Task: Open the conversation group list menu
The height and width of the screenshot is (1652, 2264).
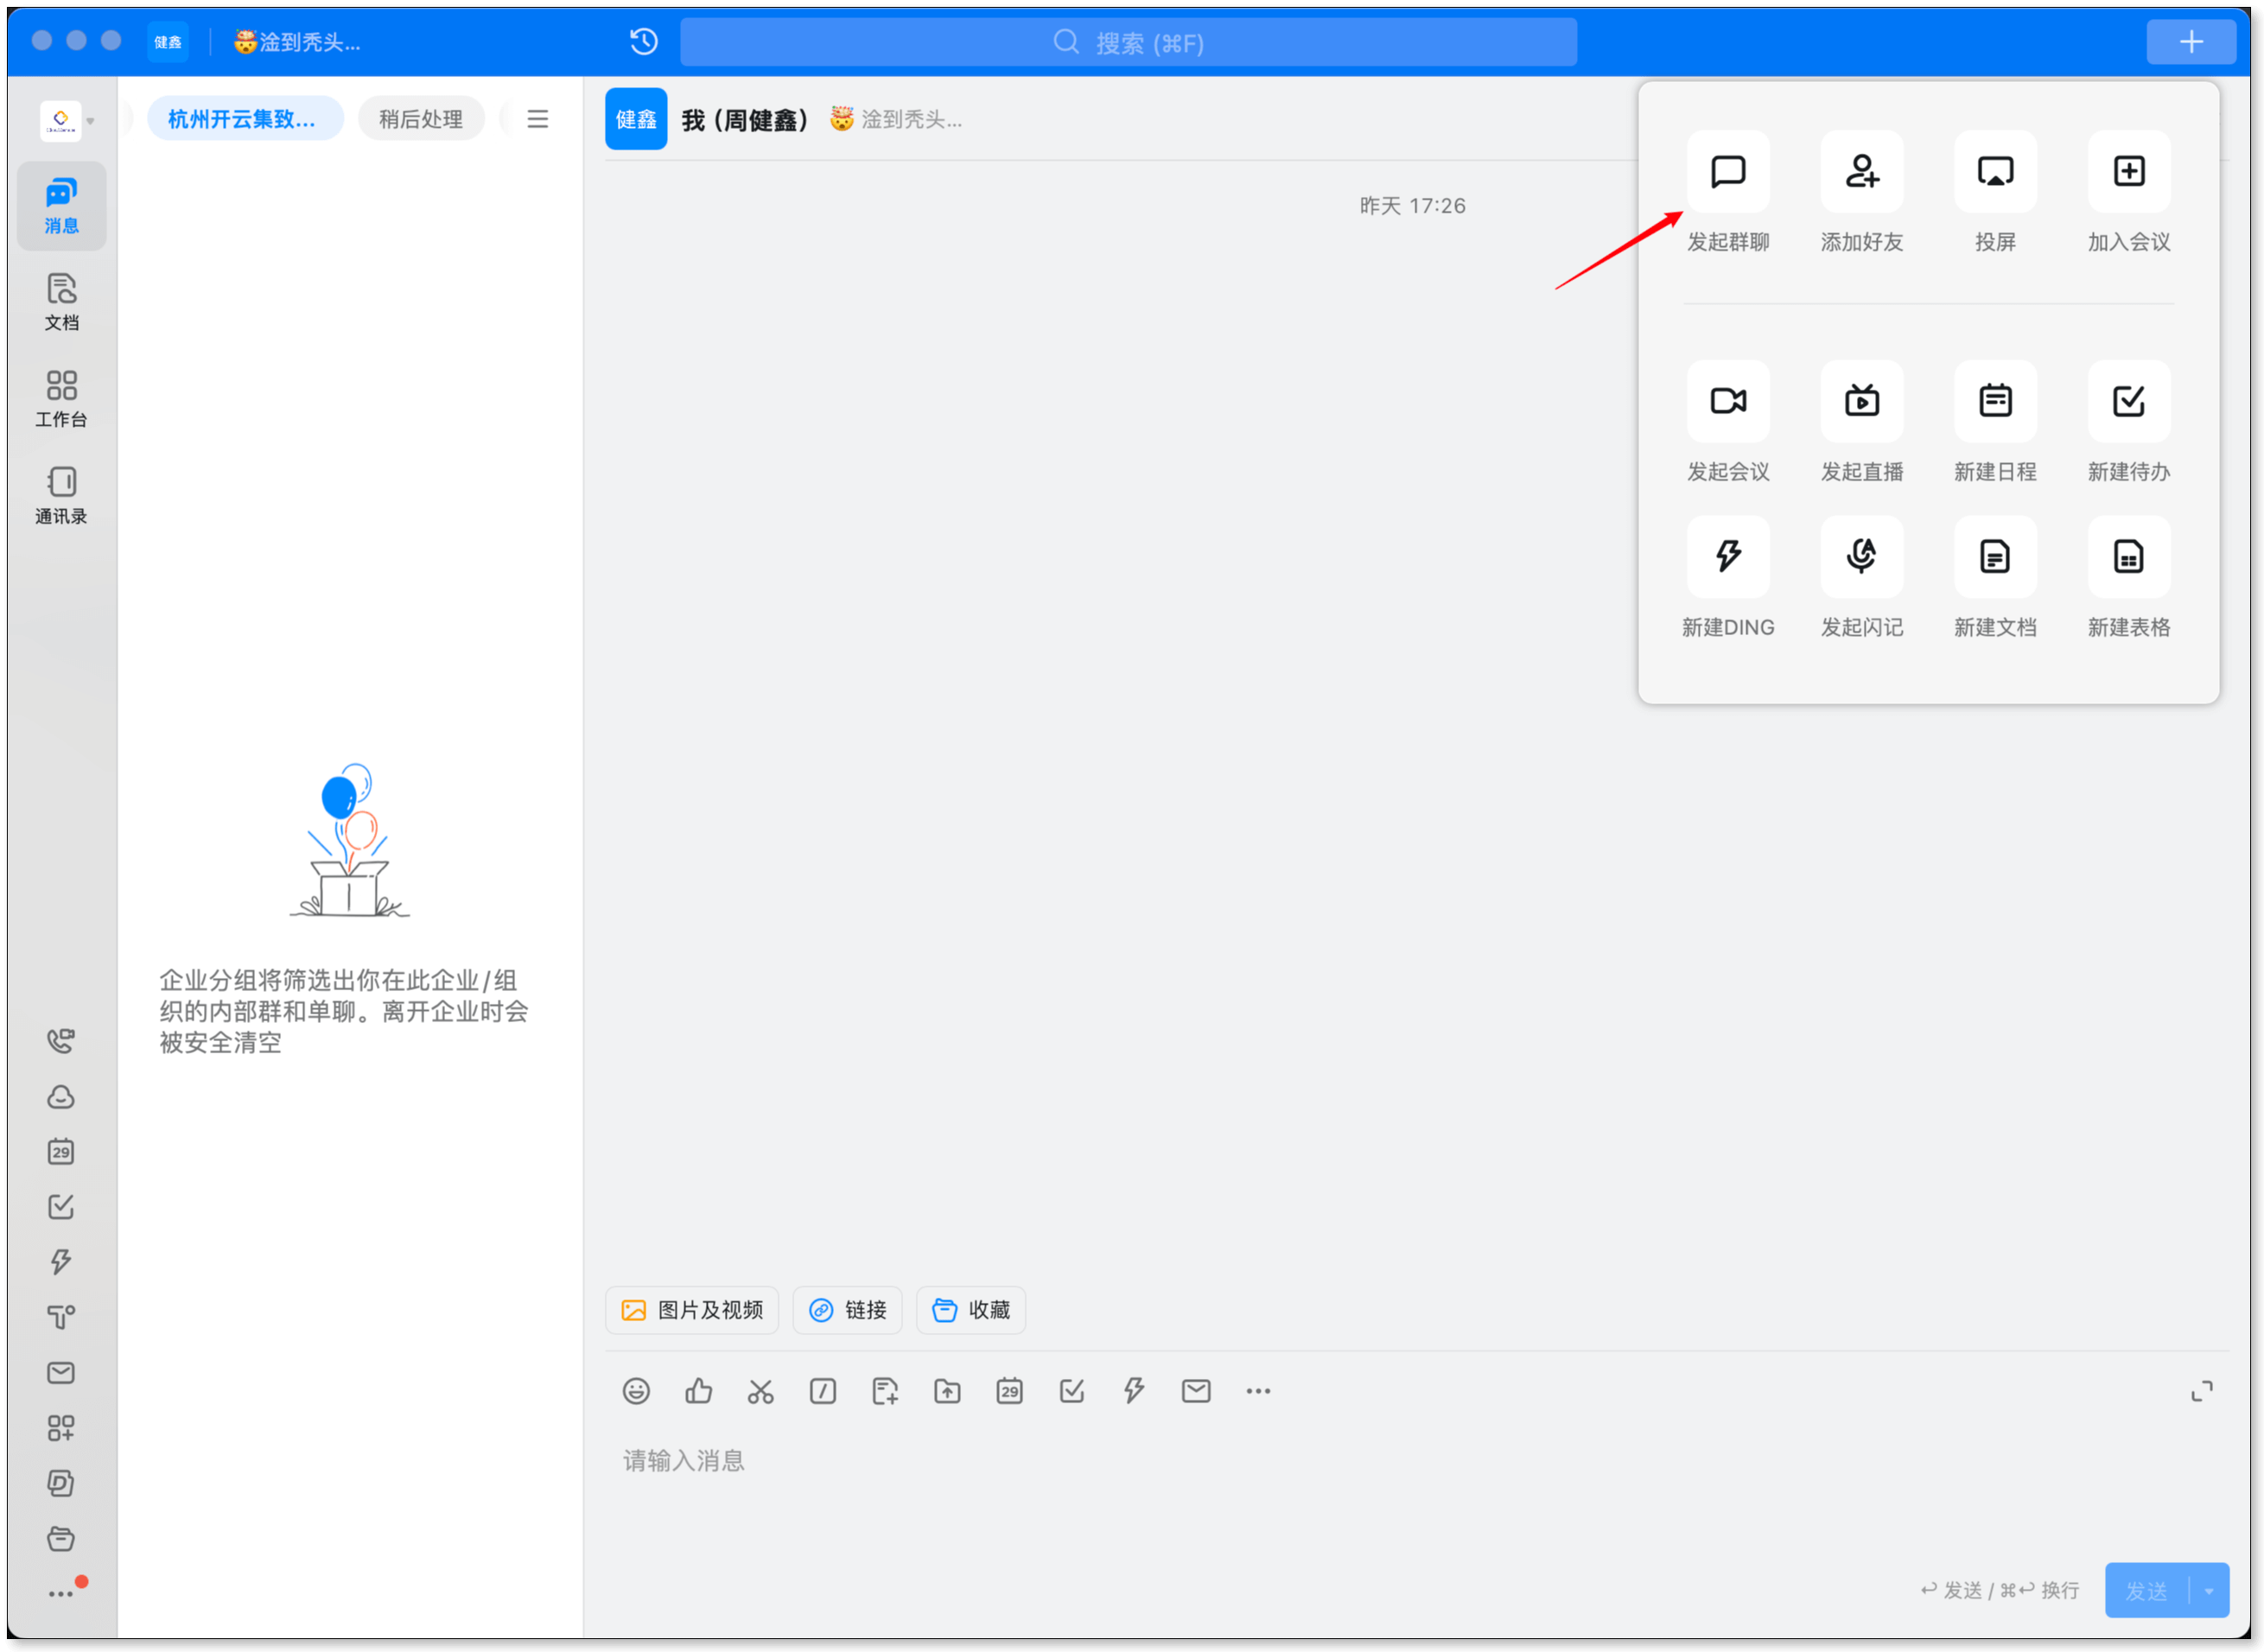Action: [x=537, y=119]
